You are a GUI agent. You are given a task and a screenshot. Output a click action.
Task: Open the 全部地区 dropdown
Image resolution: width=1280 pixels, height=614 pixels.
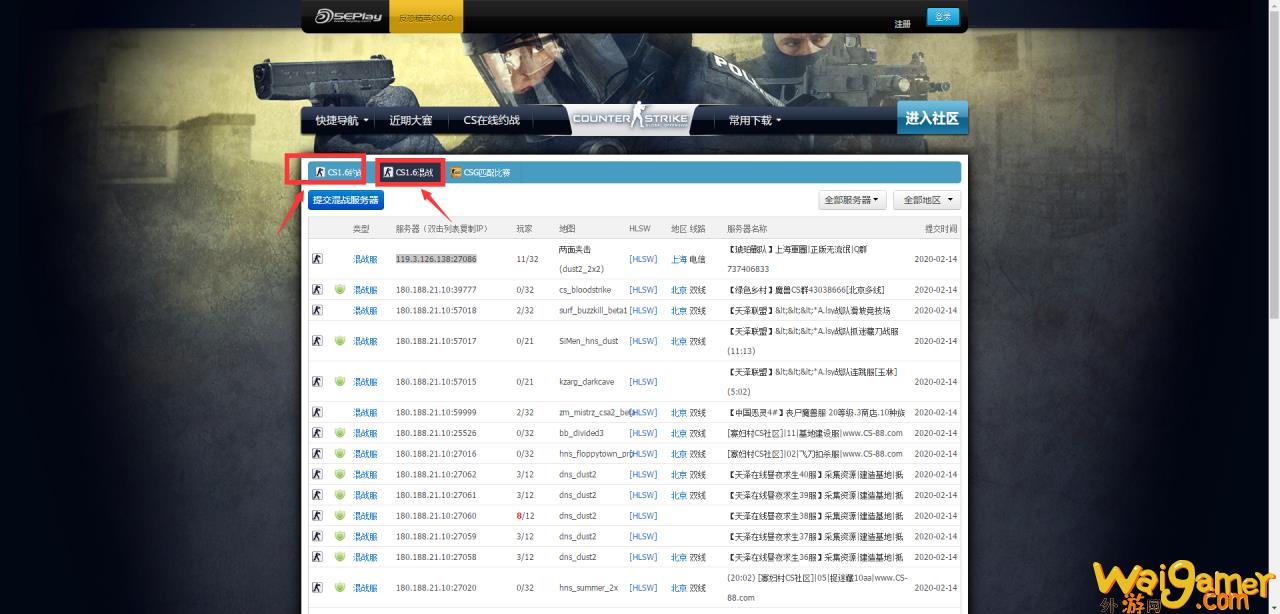click(x=927, y=200)
